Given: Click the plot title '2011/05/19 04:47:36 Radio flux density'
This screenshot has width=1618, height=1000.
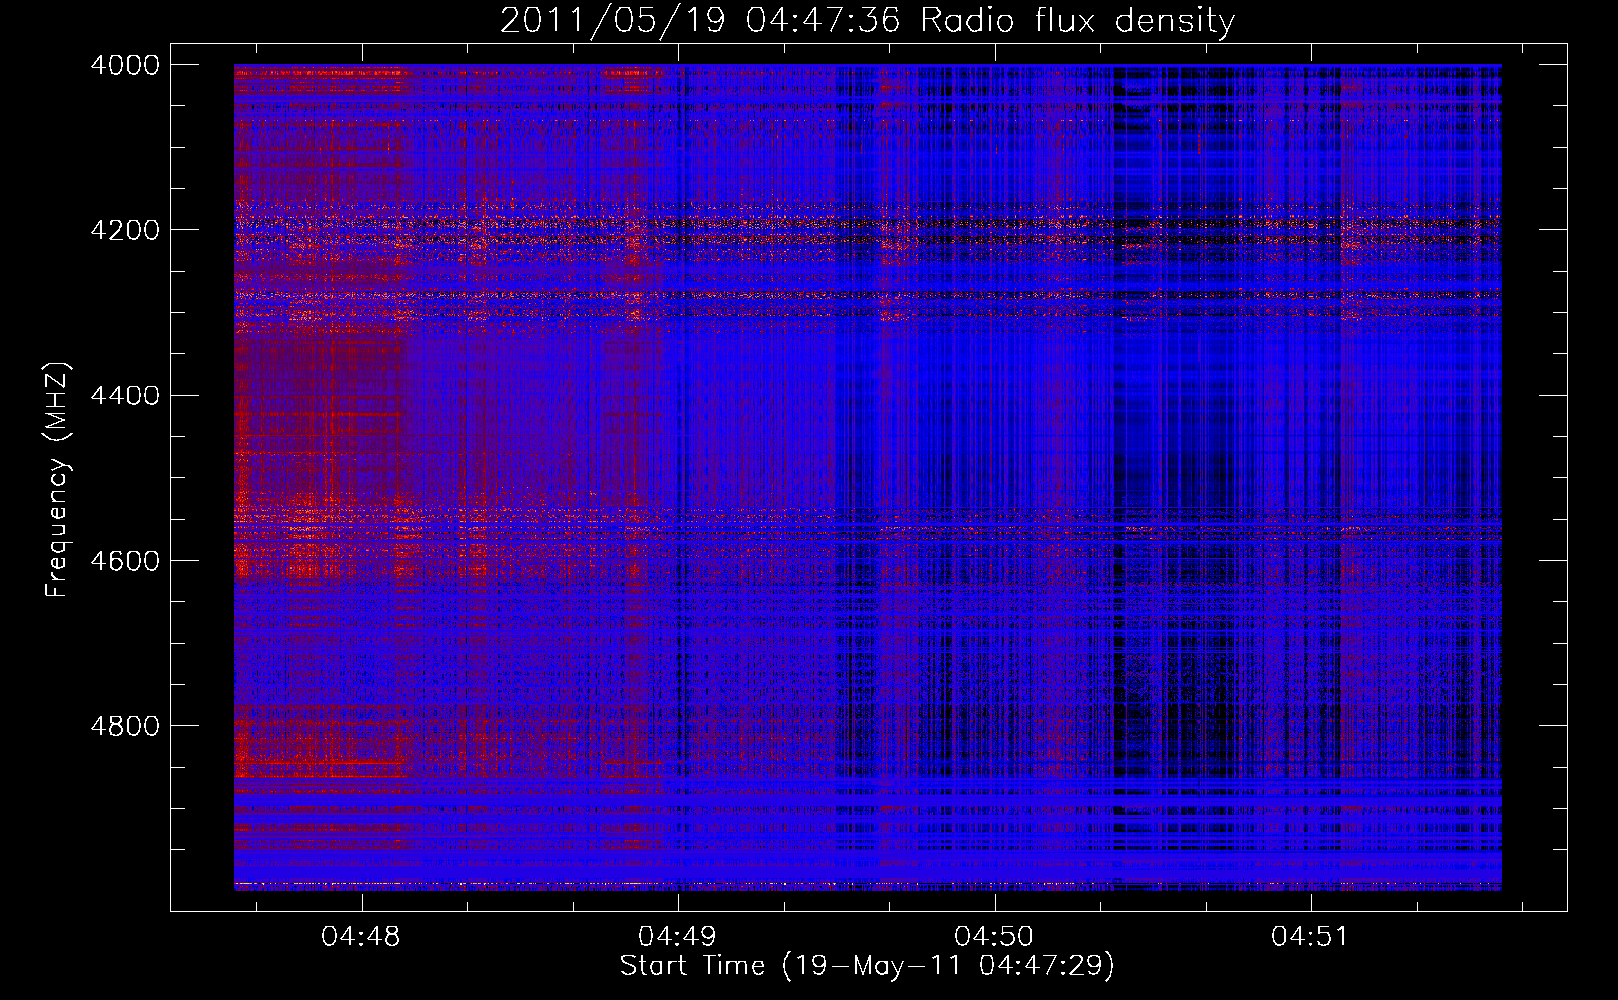Looking at the screenshot, I should [867, 21].
